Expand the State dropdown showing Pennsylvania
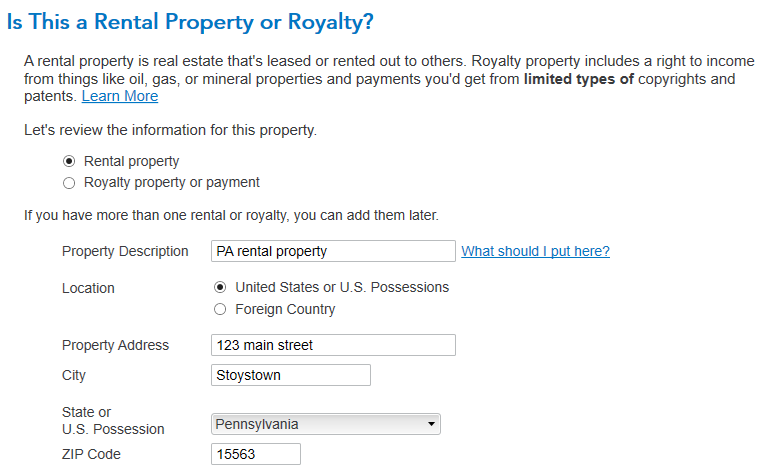 point(327,424)
